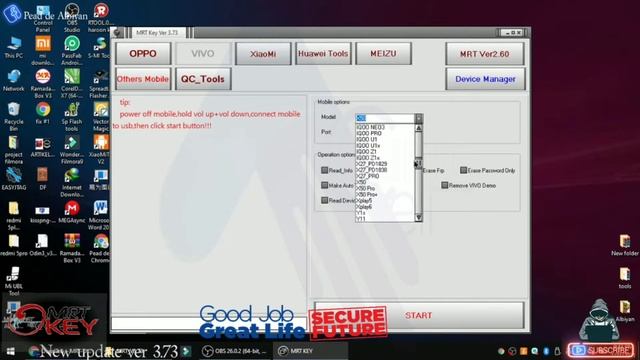Switch to the OPPO section

click(143, 53)
